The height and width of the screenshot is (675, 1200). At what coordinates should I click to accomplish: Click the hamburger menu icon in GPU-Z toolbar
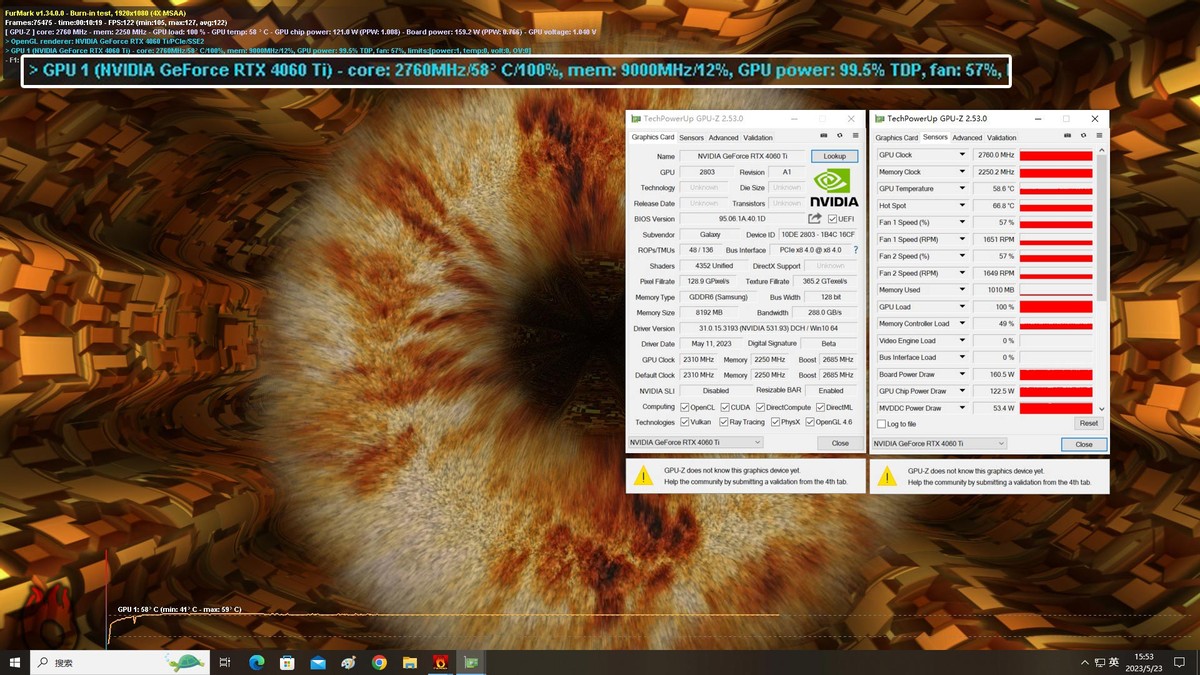[856, 136]
